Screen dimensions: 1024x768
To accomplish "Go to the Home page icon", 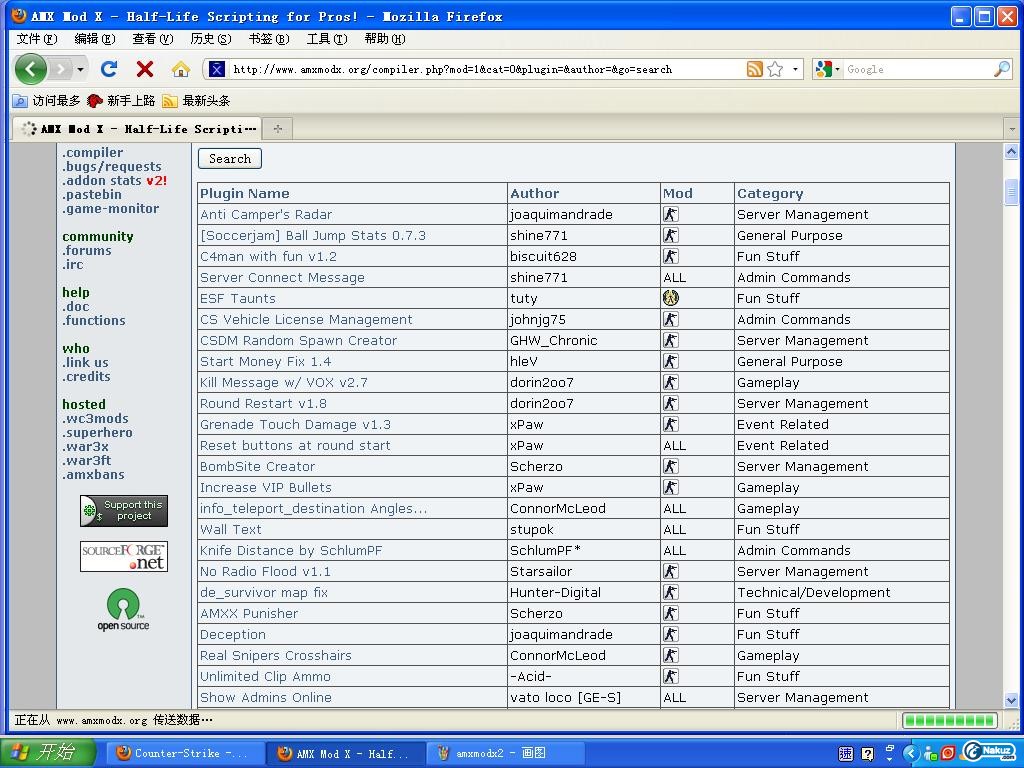I will 181,69.
